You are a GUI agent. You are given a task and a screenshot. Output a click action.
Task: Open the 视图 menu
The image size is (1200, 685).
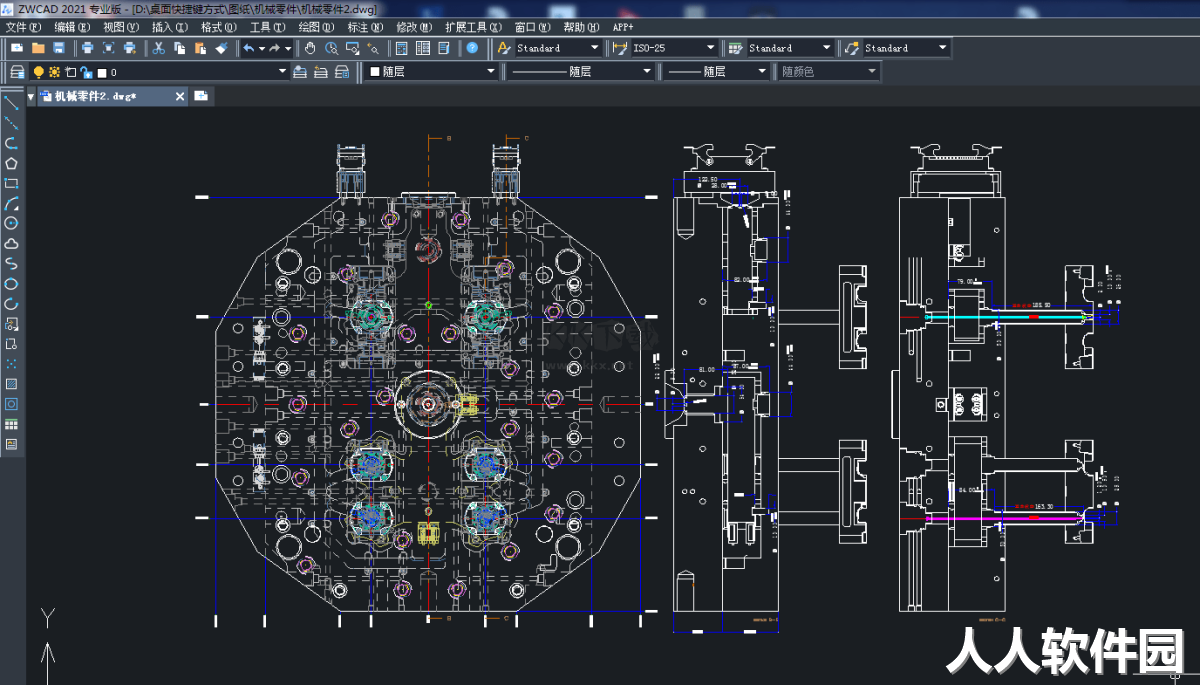pos(120,27)
